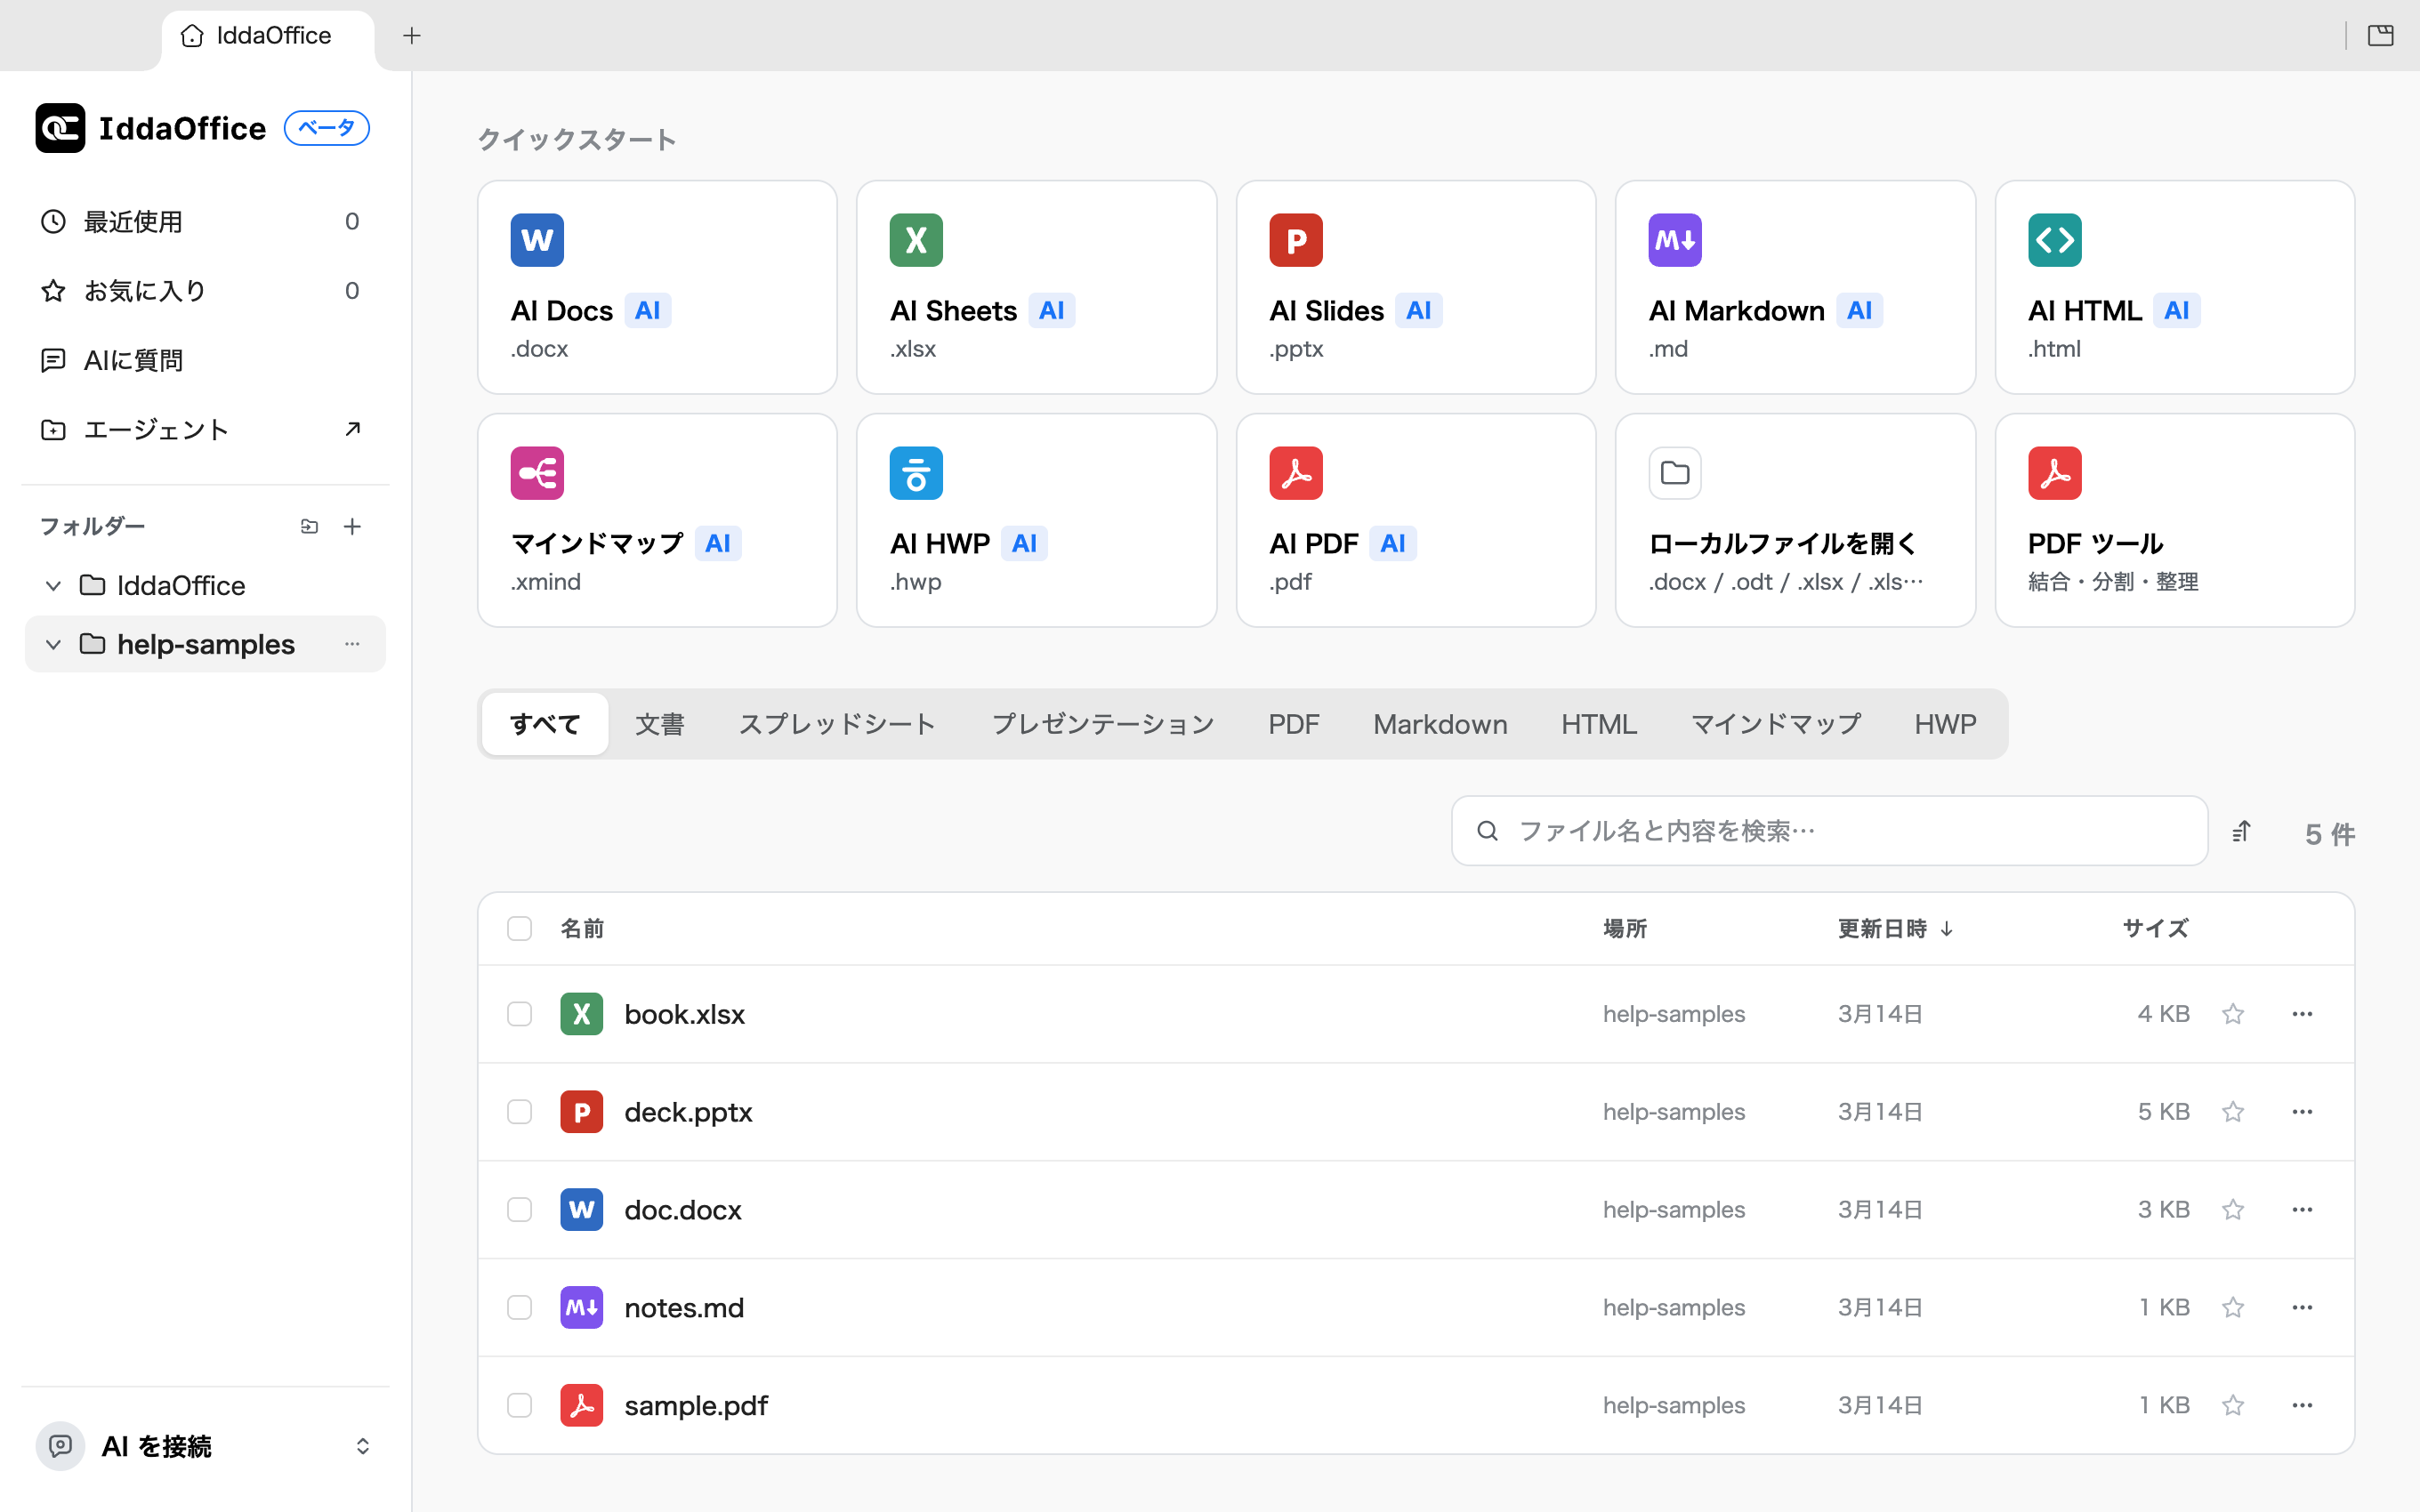This screenshot has height=1512, width=2420.
Task: Create a new AI Sheets spreadsheet
Action: (1036, 287)
